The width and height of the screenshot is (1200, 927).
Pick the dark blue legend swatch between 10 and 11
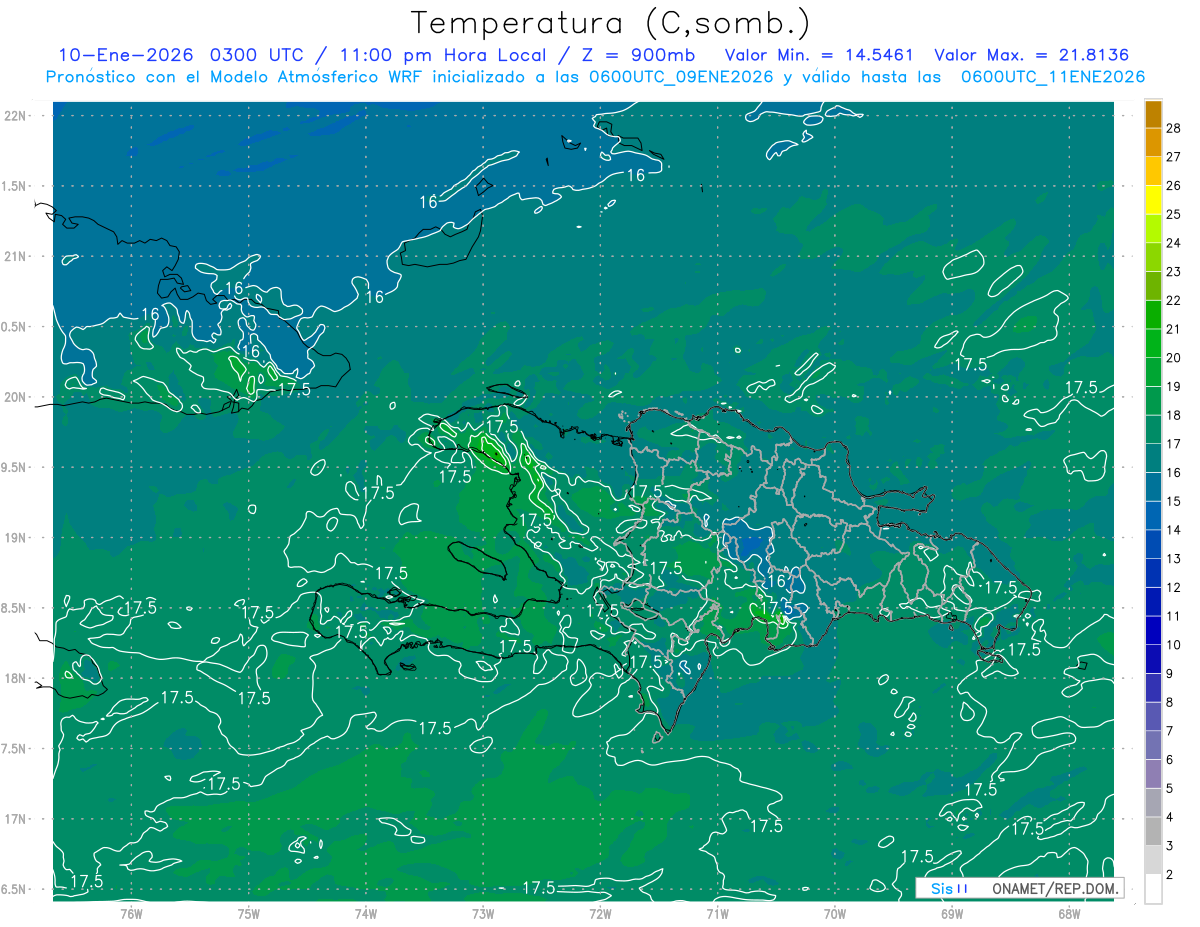(x=1153, y=631)
